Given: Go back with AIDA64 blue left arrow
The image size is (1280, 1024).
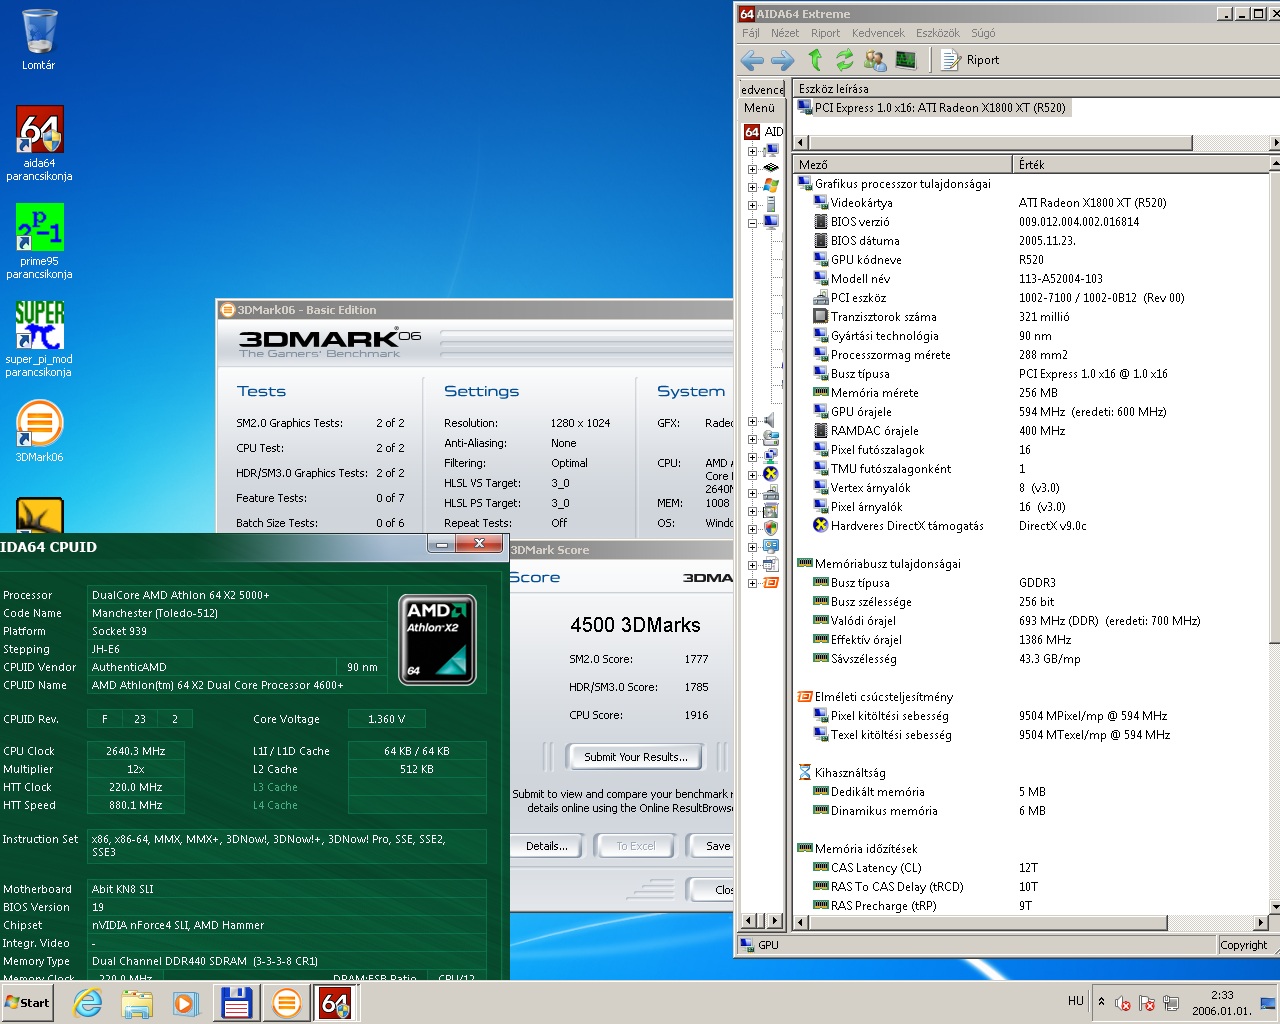Looking at the screenshot, I should point(752,60).
